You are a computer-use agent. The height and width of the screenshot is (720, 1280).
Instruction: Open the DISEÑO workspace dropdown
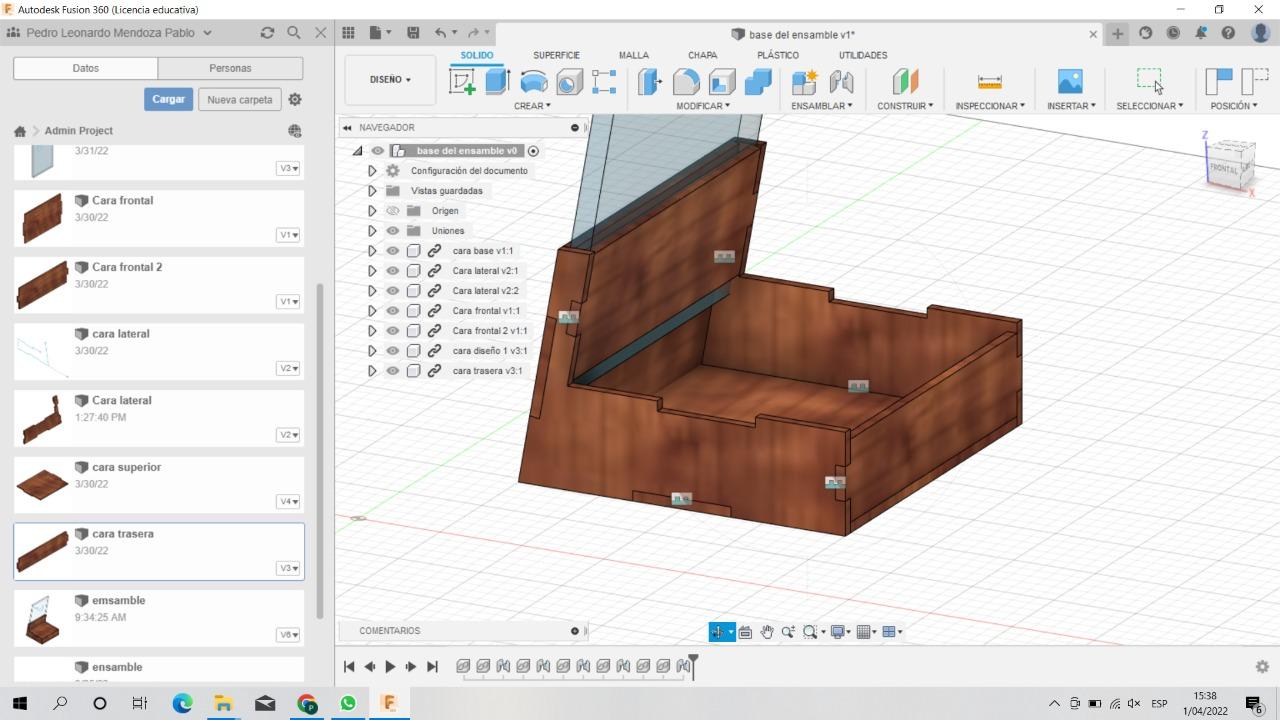390,80
